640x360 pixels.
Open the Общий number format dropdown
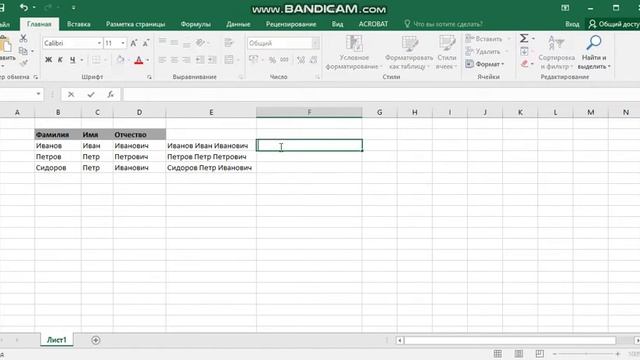[316, 43]
